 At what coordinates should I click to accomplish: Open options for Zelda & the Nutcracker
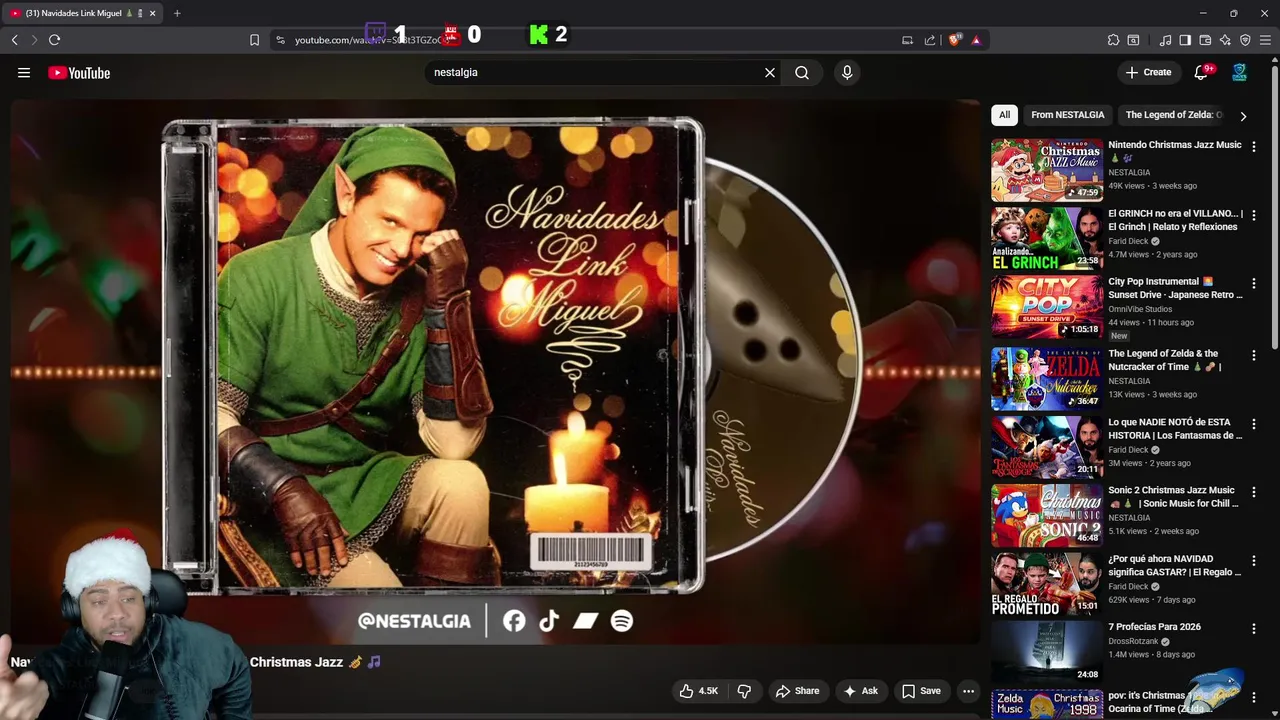1254,355
